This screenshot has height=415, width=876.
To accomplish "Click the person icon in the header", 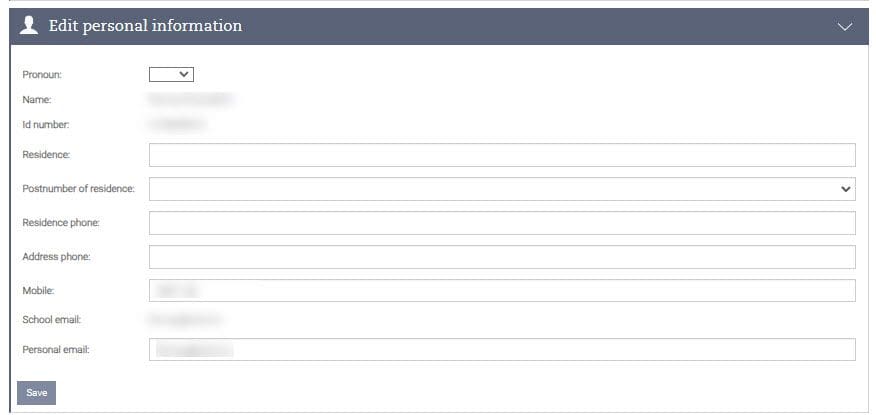I will 29,26.
